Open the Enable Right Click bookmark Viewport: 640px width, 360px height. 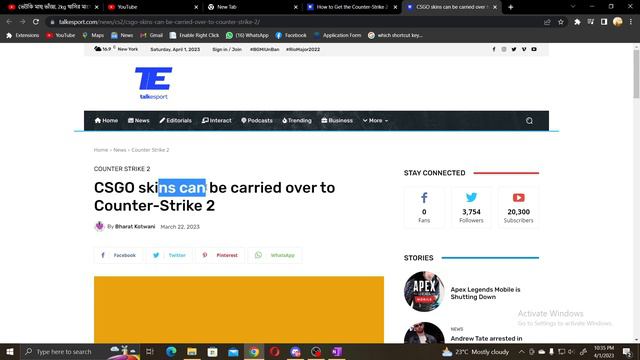pyautogui.click(x=194, y=36)
